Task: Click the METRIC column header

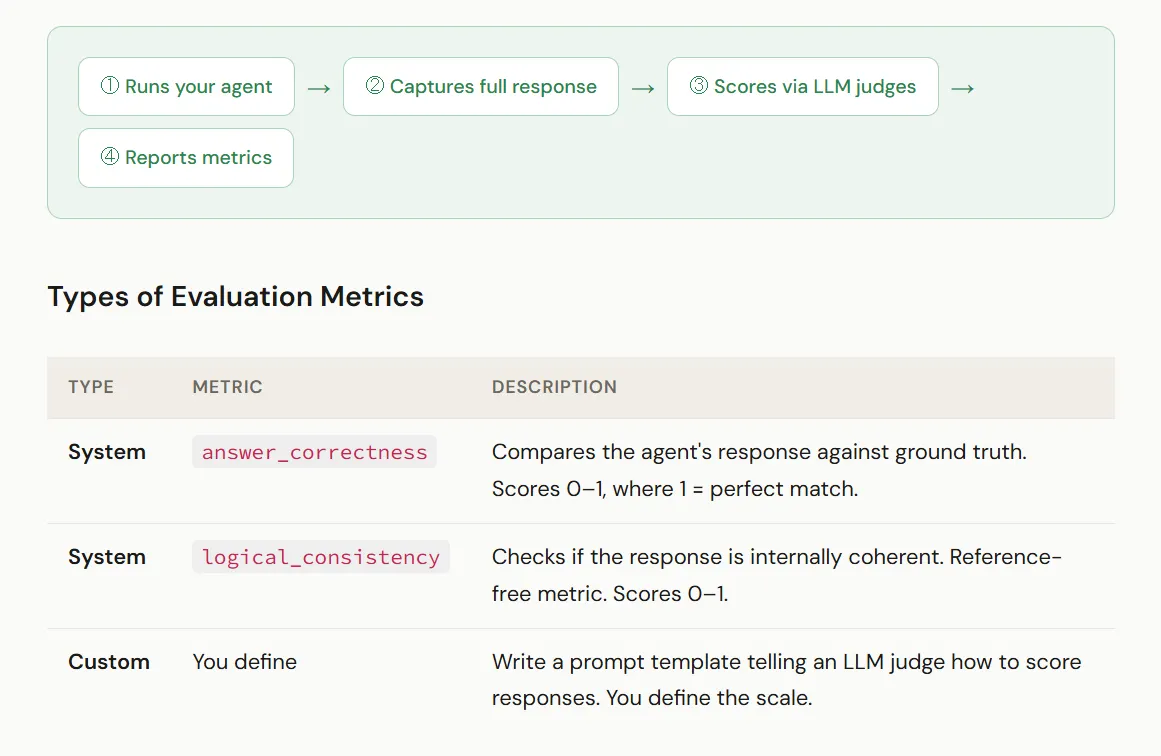Action: (227, 387)
